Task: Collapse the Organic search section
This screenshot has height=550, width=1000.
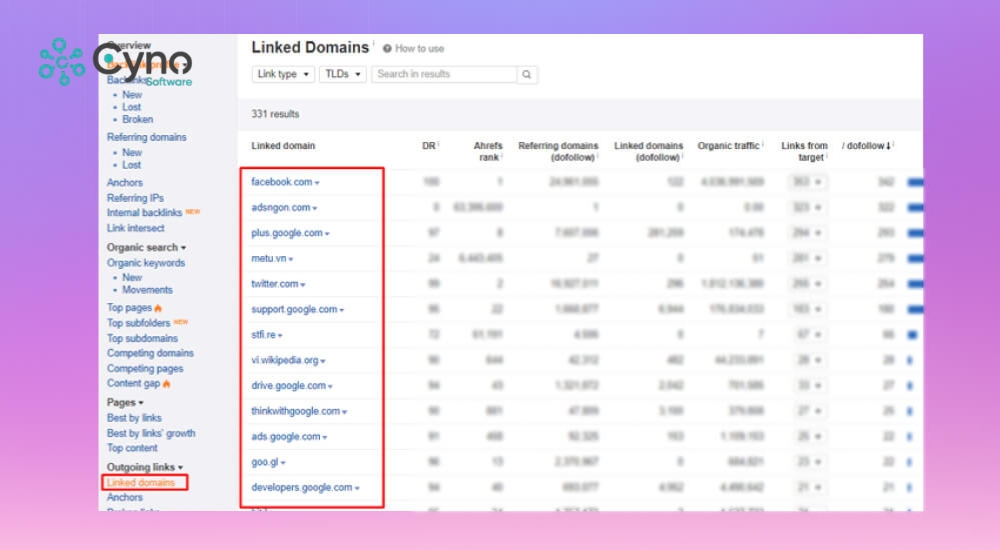Action: [146, 248]
